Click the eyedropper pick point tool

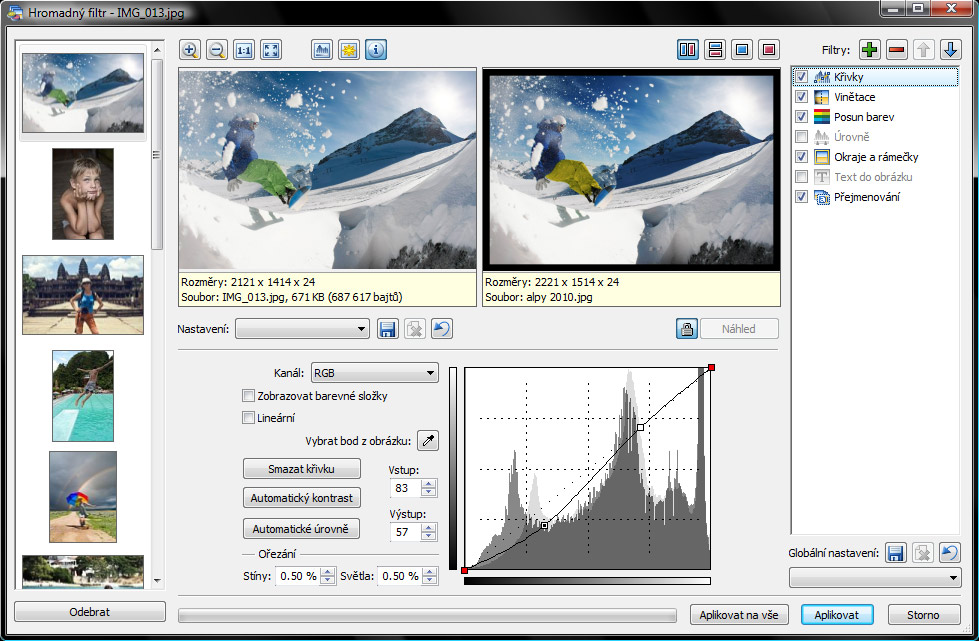pyautogui.click(x=428, y=441)
